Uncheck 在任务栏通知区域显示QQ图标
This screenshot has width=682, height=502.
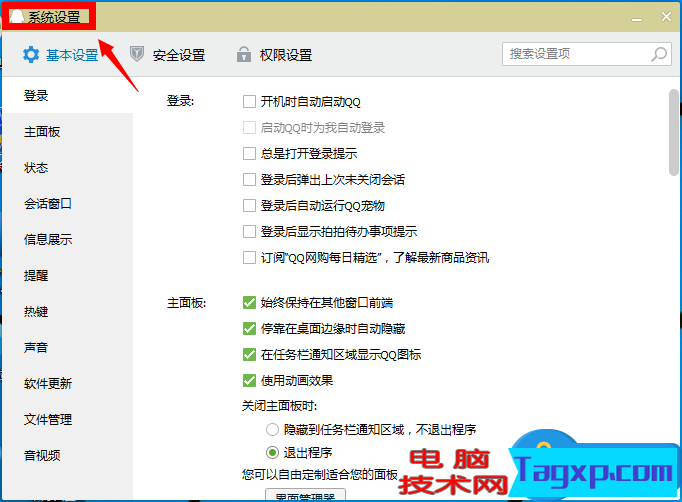[249, 355]
